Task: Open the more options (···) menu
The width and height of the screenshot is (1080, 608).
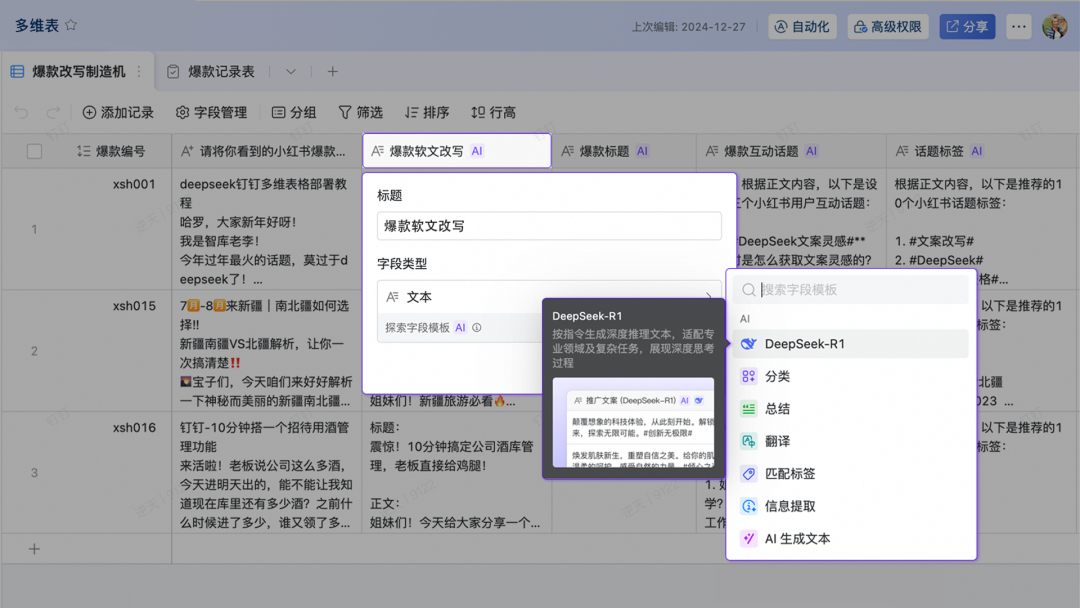Action: coord(1018,26)
